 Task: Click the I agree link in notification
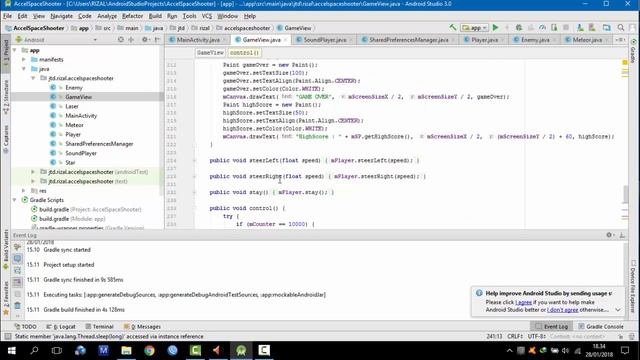(523, 302)
